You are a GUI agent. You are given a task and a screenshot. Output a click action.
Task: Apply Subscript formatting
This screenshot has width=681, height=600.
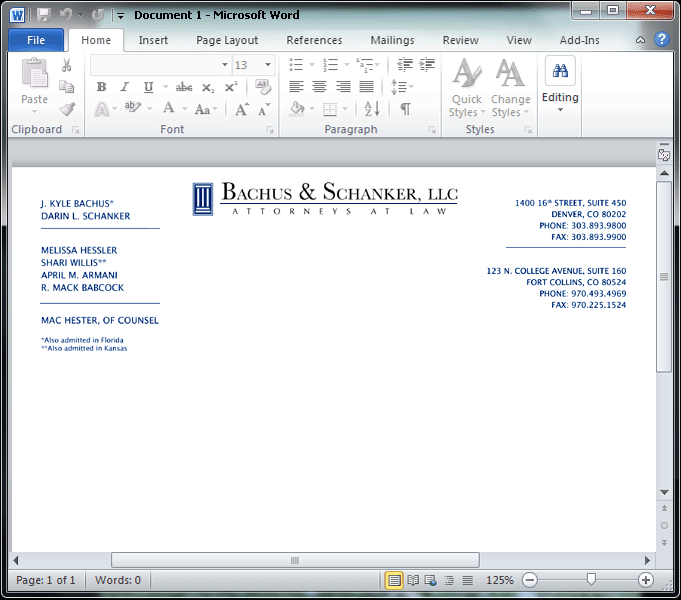[x=208, y=87]
